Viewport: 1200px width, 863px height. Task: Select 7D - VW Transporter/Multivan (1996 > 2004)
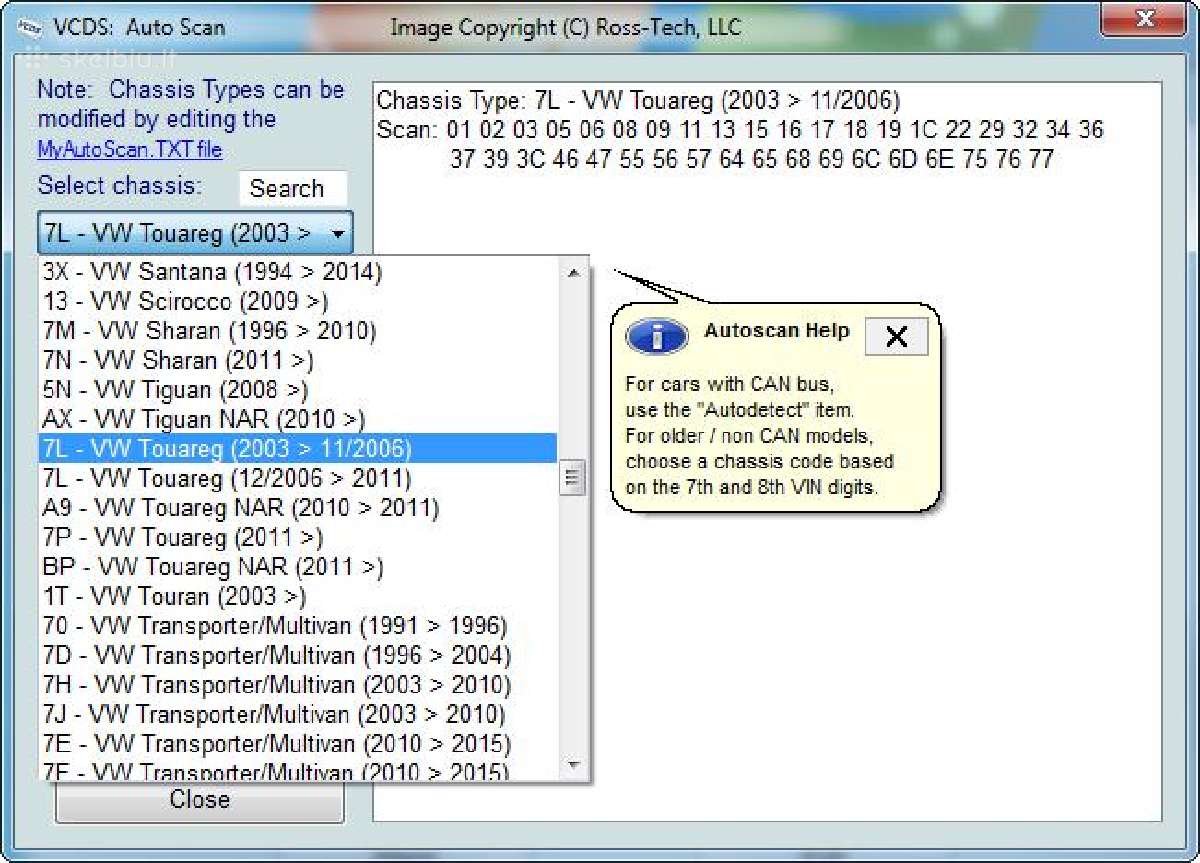point(298,656)
